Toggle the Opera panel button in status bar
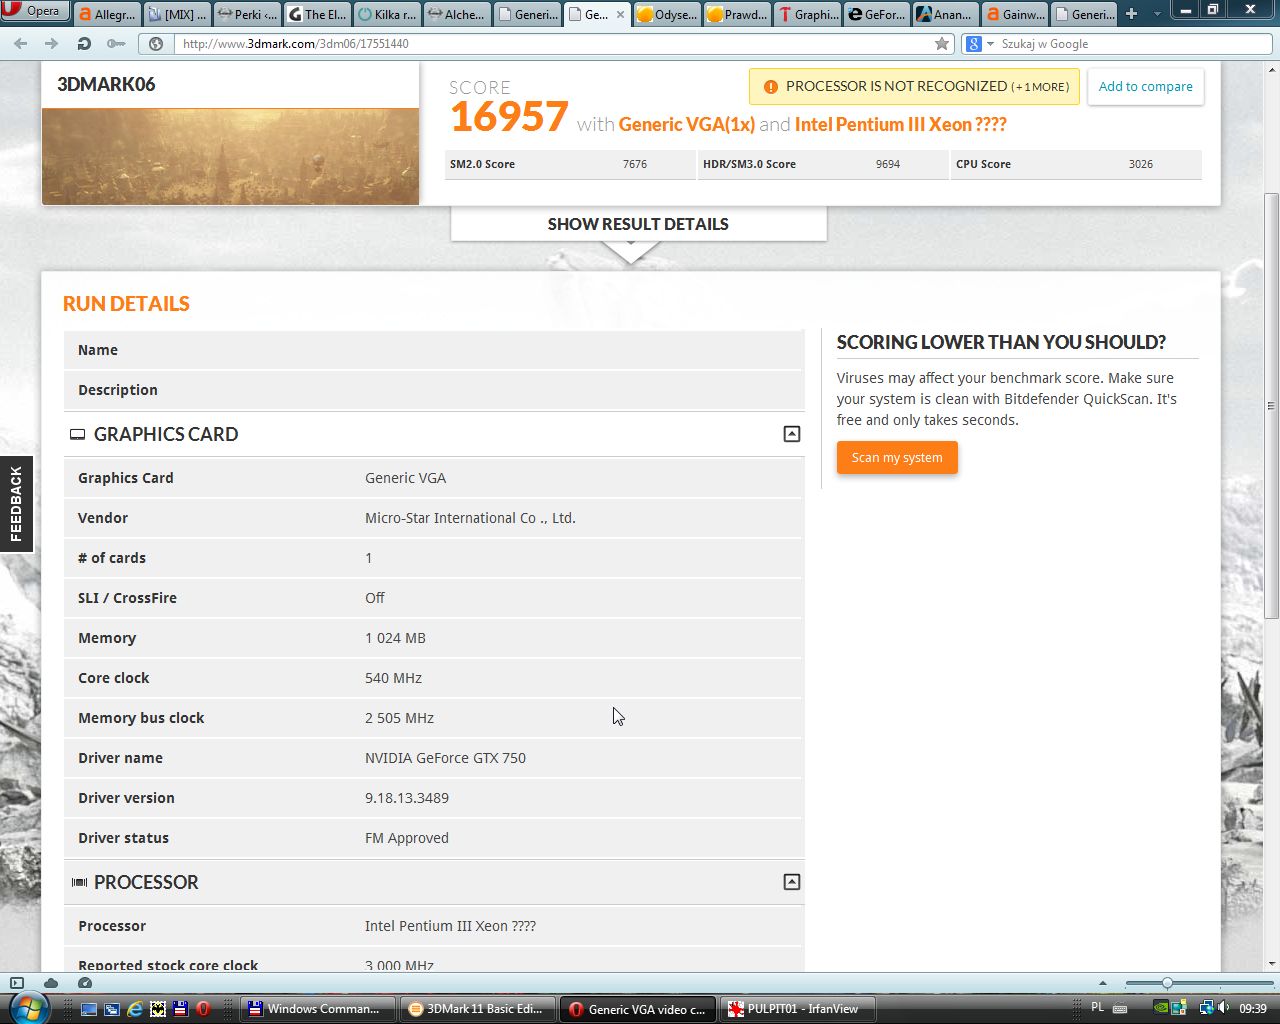 16,983
